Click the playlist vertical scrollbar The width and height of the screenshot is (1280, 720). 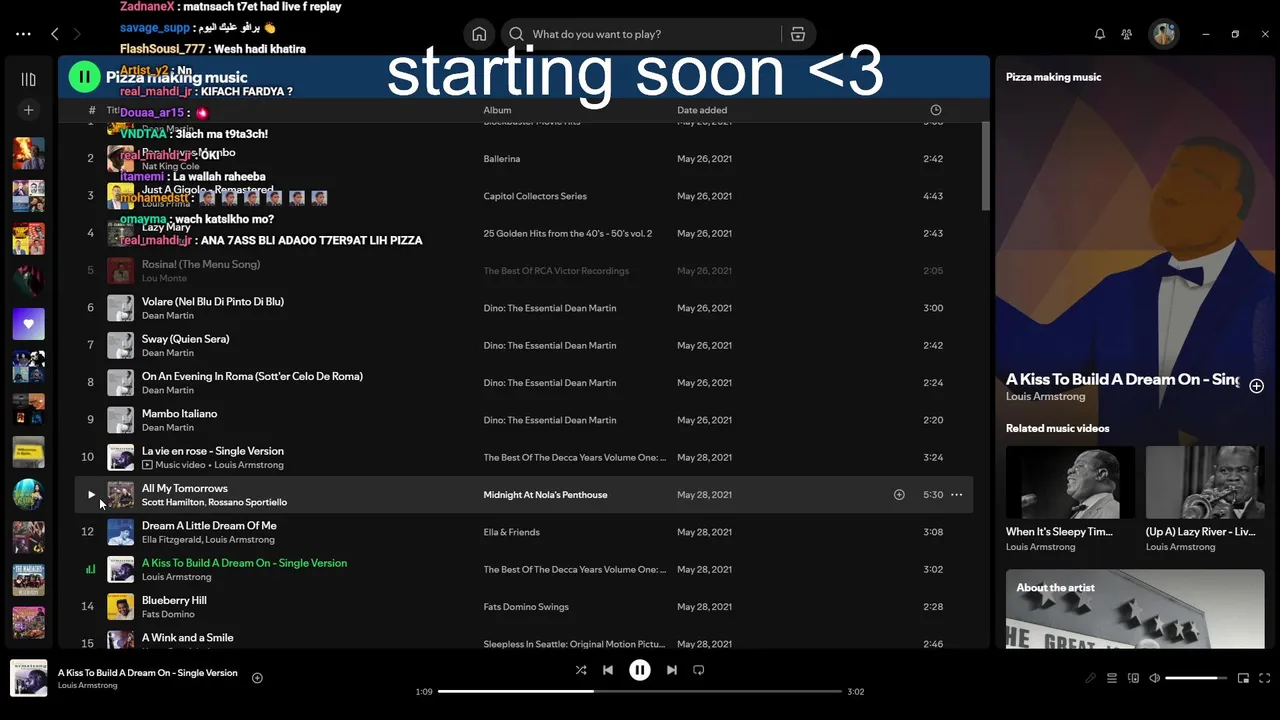coord(985,167)
